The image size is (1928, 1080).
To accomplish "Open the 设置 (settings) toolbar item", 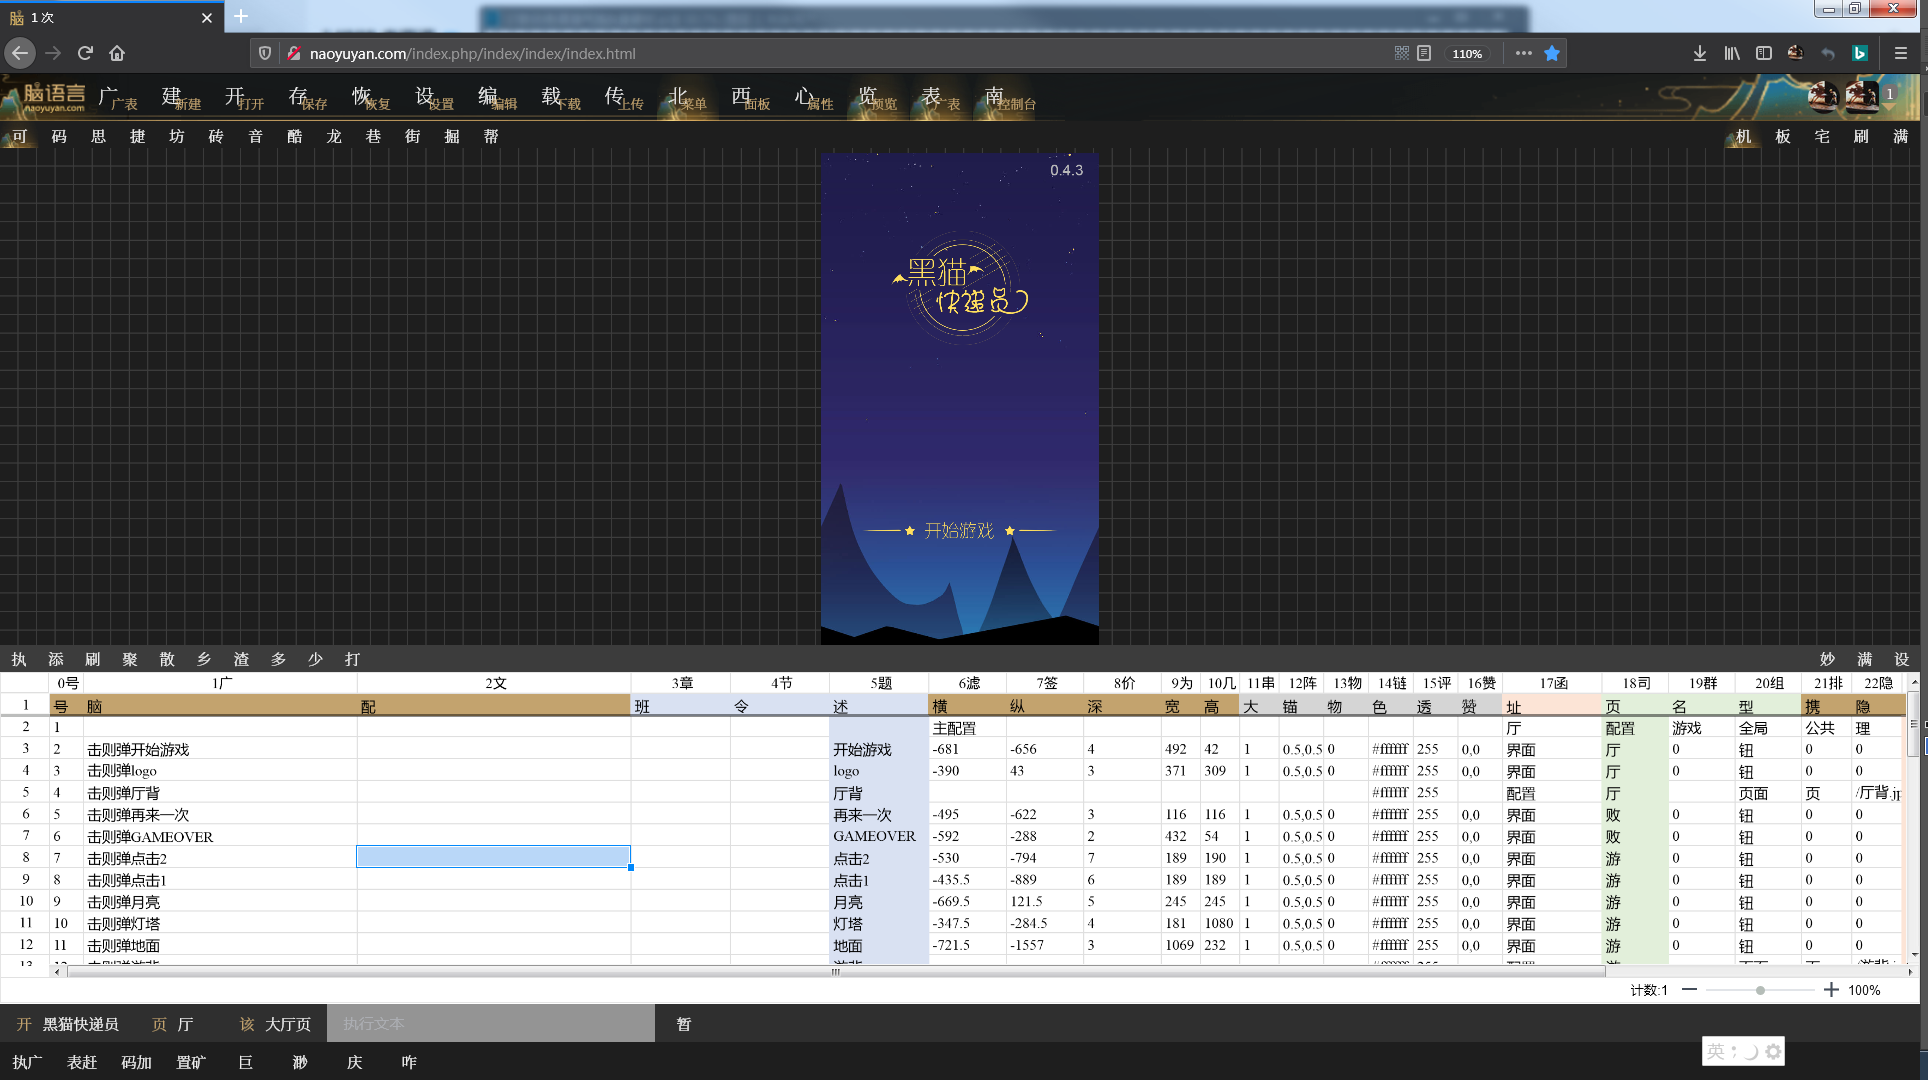I will (x=433, y=98).
